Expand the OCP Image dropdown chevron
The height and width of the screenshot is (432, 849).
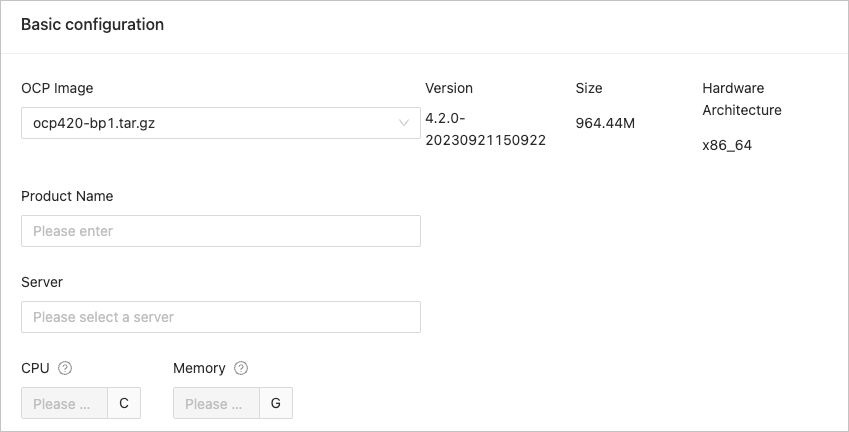click(404, 123)
